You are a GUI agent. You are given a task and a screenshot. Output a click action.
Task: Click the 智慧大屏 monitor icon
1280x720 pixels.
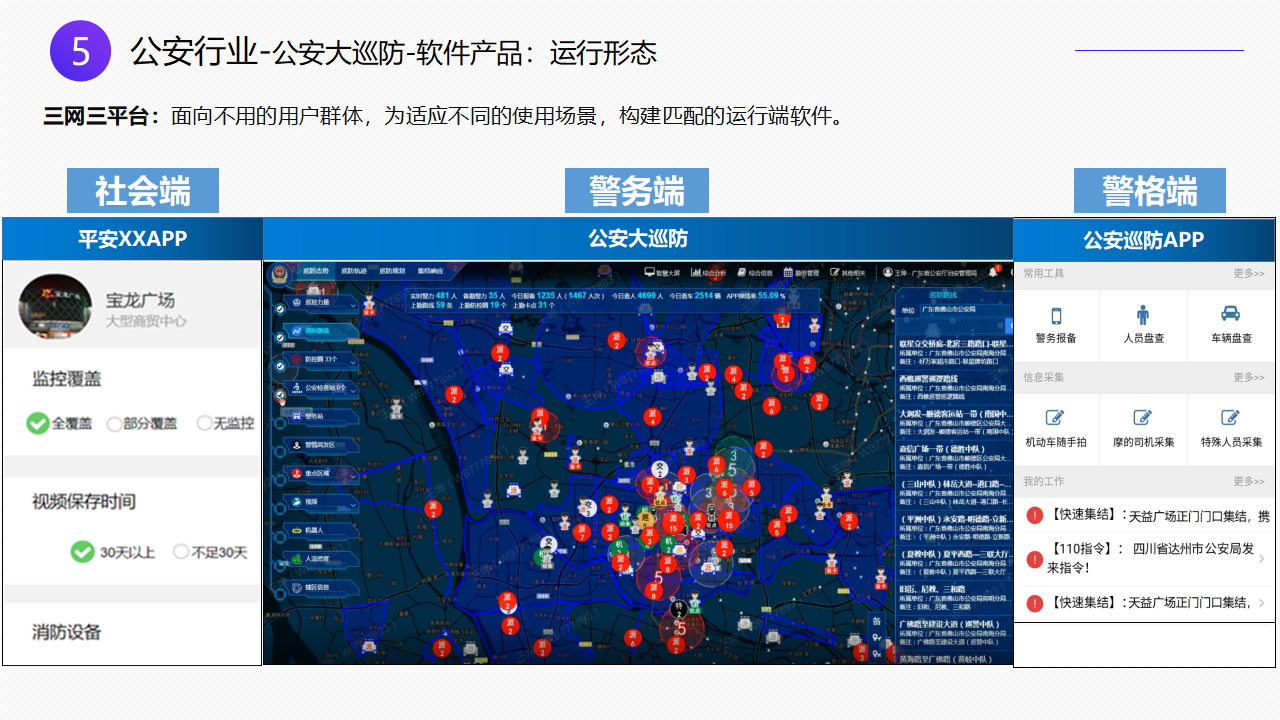pos(650,272)
